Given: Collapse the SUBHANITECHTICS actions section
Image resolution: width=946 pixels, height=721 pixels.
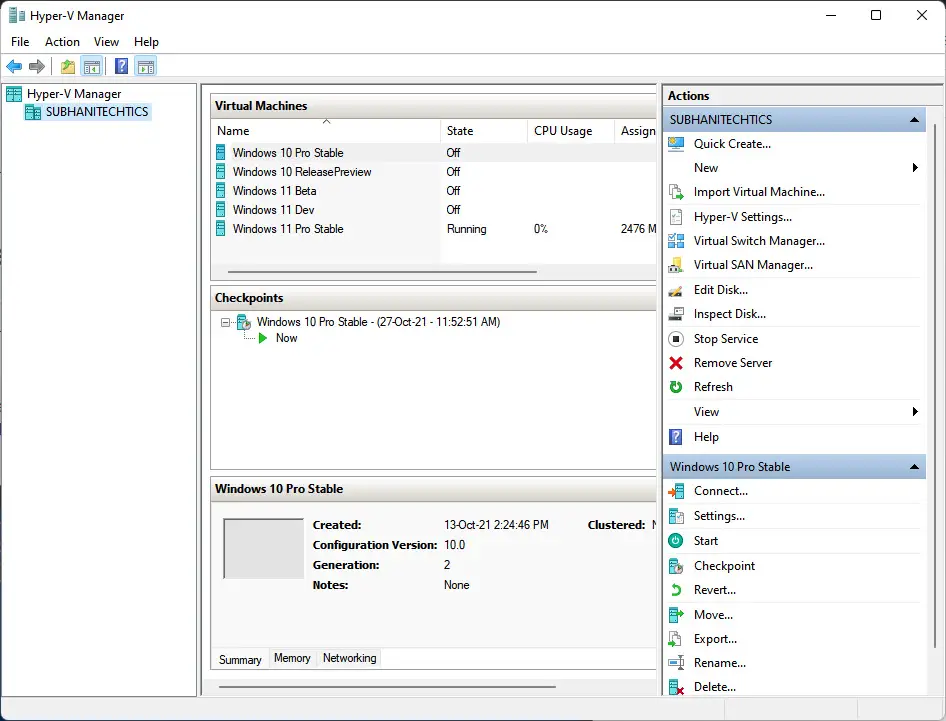Looking at the screenshot, I should [914, 119].
